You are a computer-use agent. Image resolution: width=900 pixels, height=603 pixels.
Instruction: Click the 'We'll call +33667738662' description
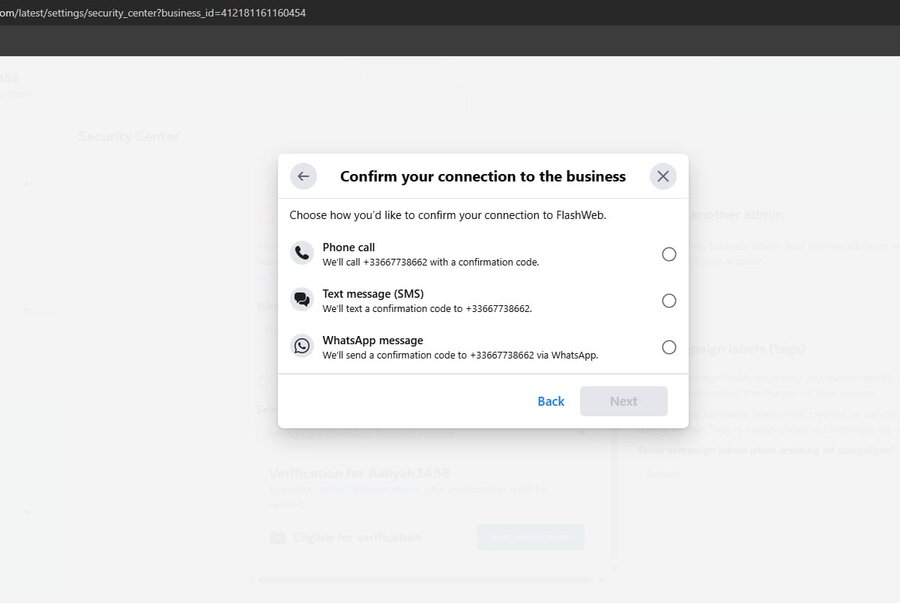pyautogui.click(x=430, y=262)
